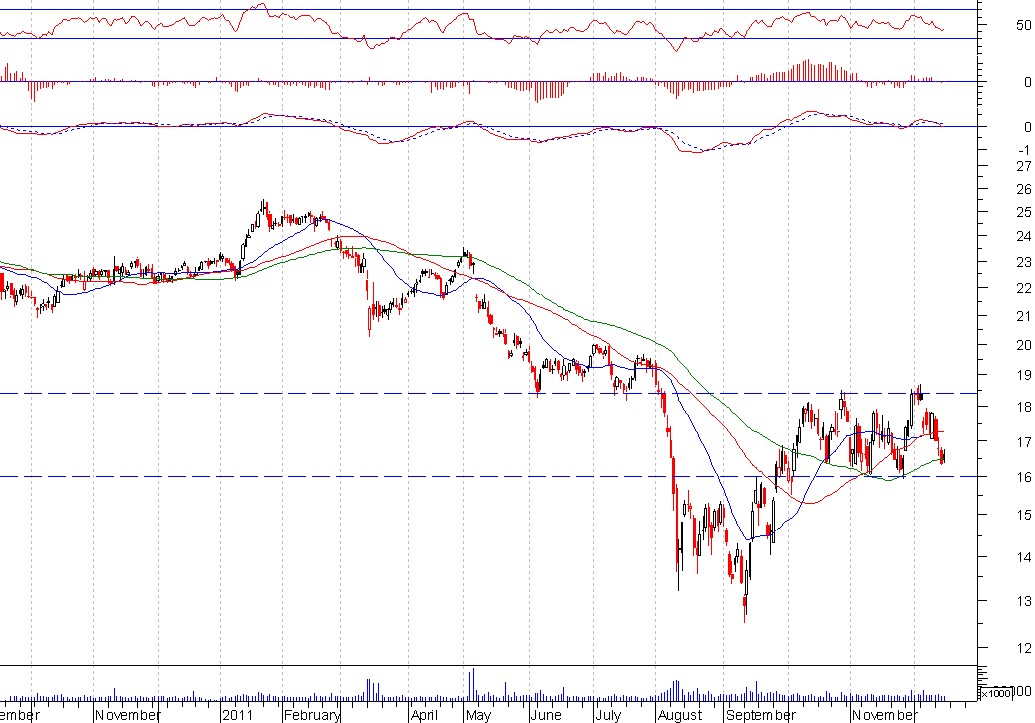Click the 17 price axis label
Viewport: 1035px width, 723px height.
click(x=1023, y=441)
